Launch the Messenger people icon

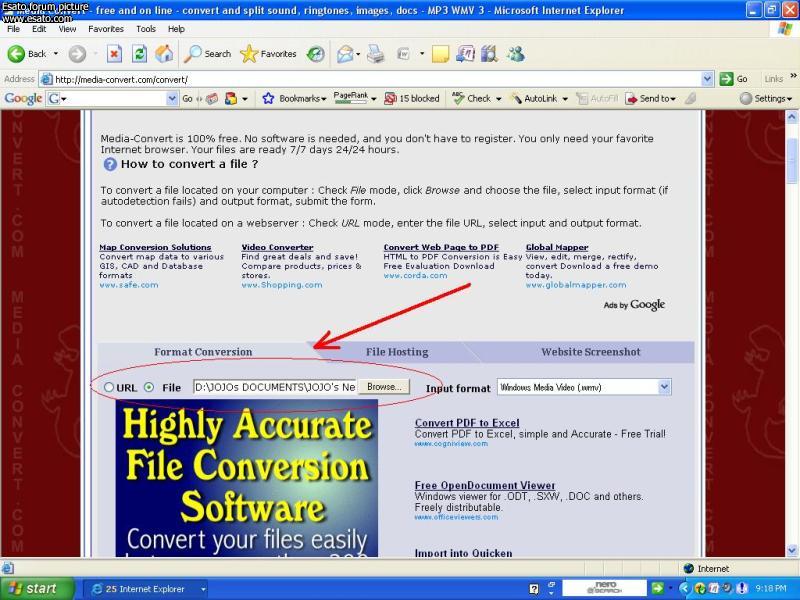pos(516,54)
